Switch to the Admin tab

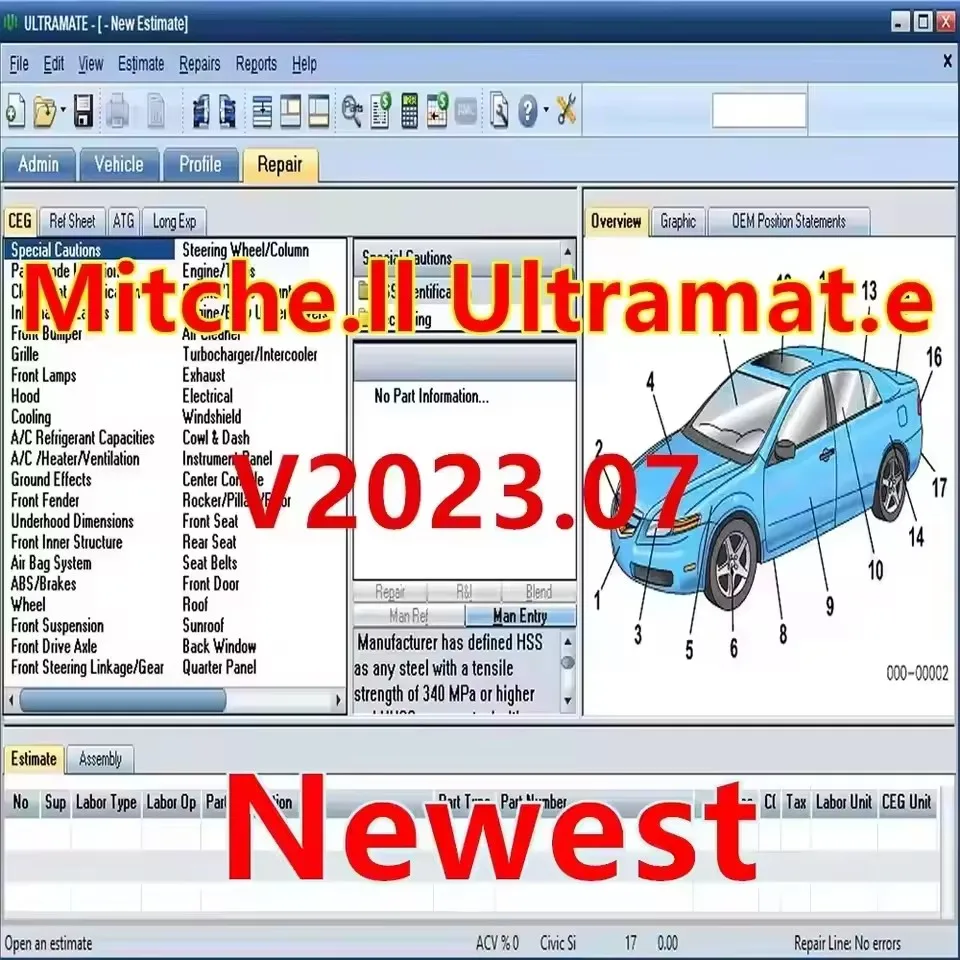[x=39, y=164]
